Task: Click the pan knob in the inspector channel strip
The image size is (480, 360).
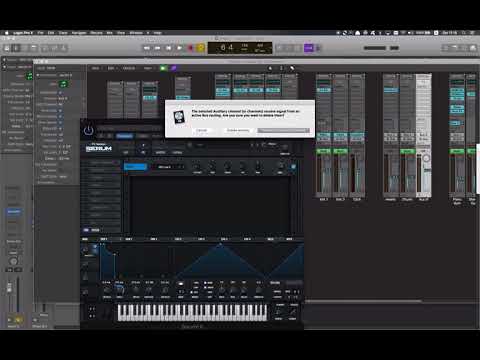Action: click(13, 261)
